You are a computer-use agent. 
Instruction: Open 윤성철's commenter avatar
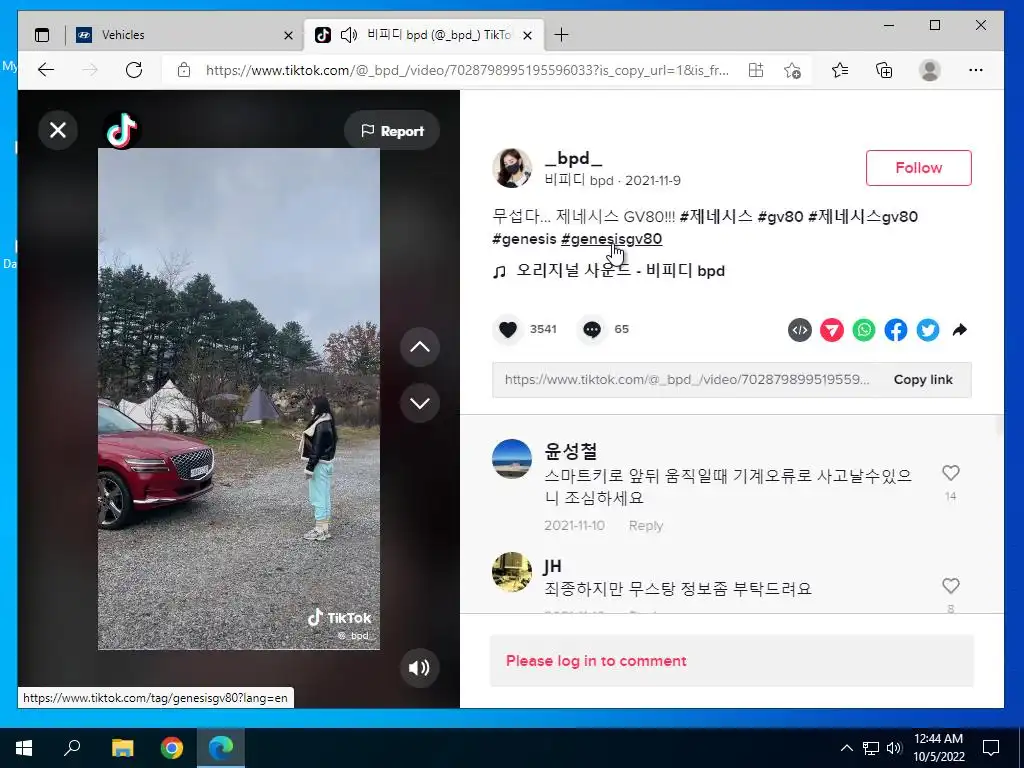[511, 458]
